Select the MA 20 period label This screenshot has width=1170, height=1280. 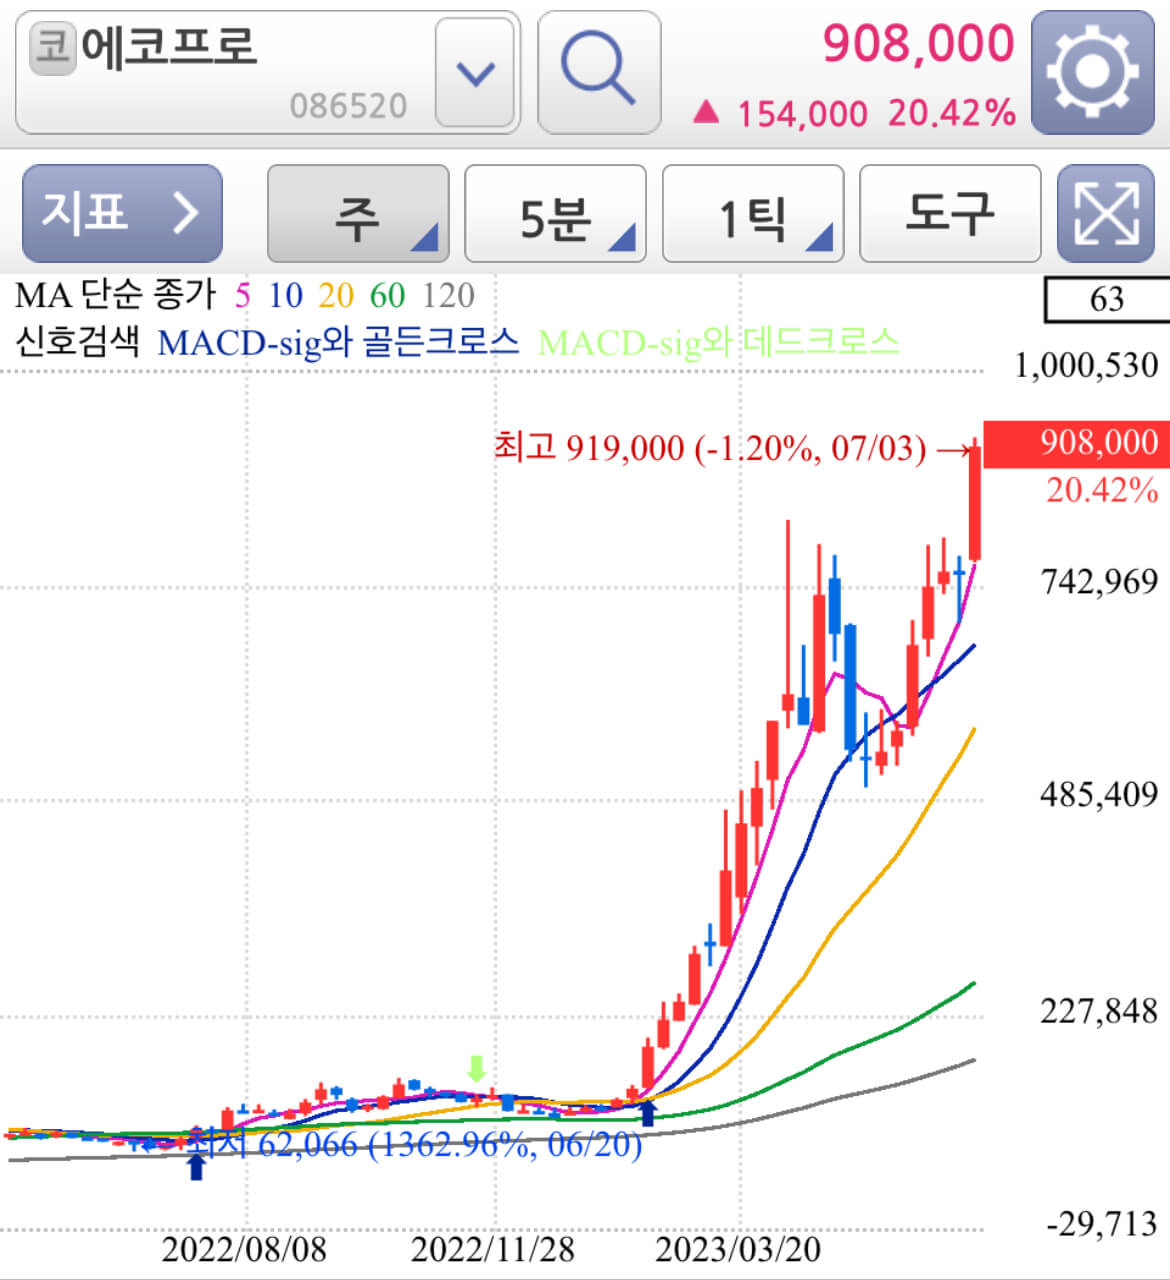pos(336,295)
